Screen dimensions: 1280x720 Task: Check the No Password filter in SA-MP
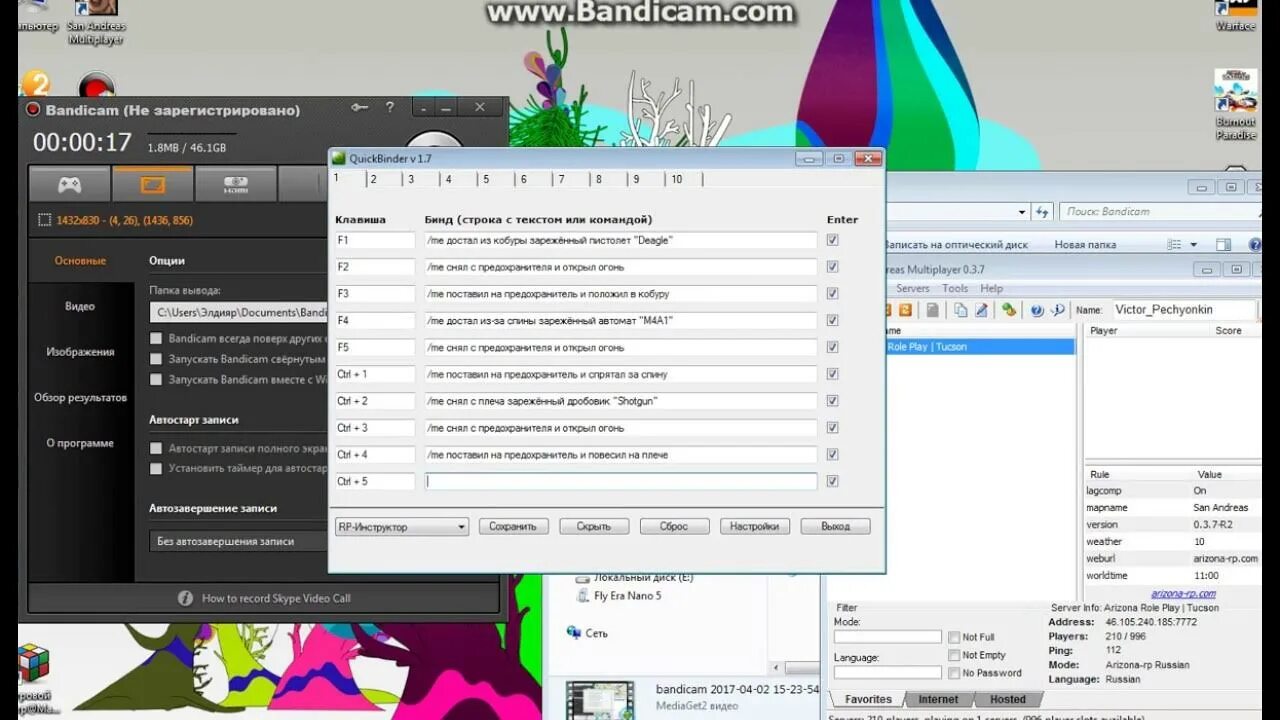click(954, 673)
